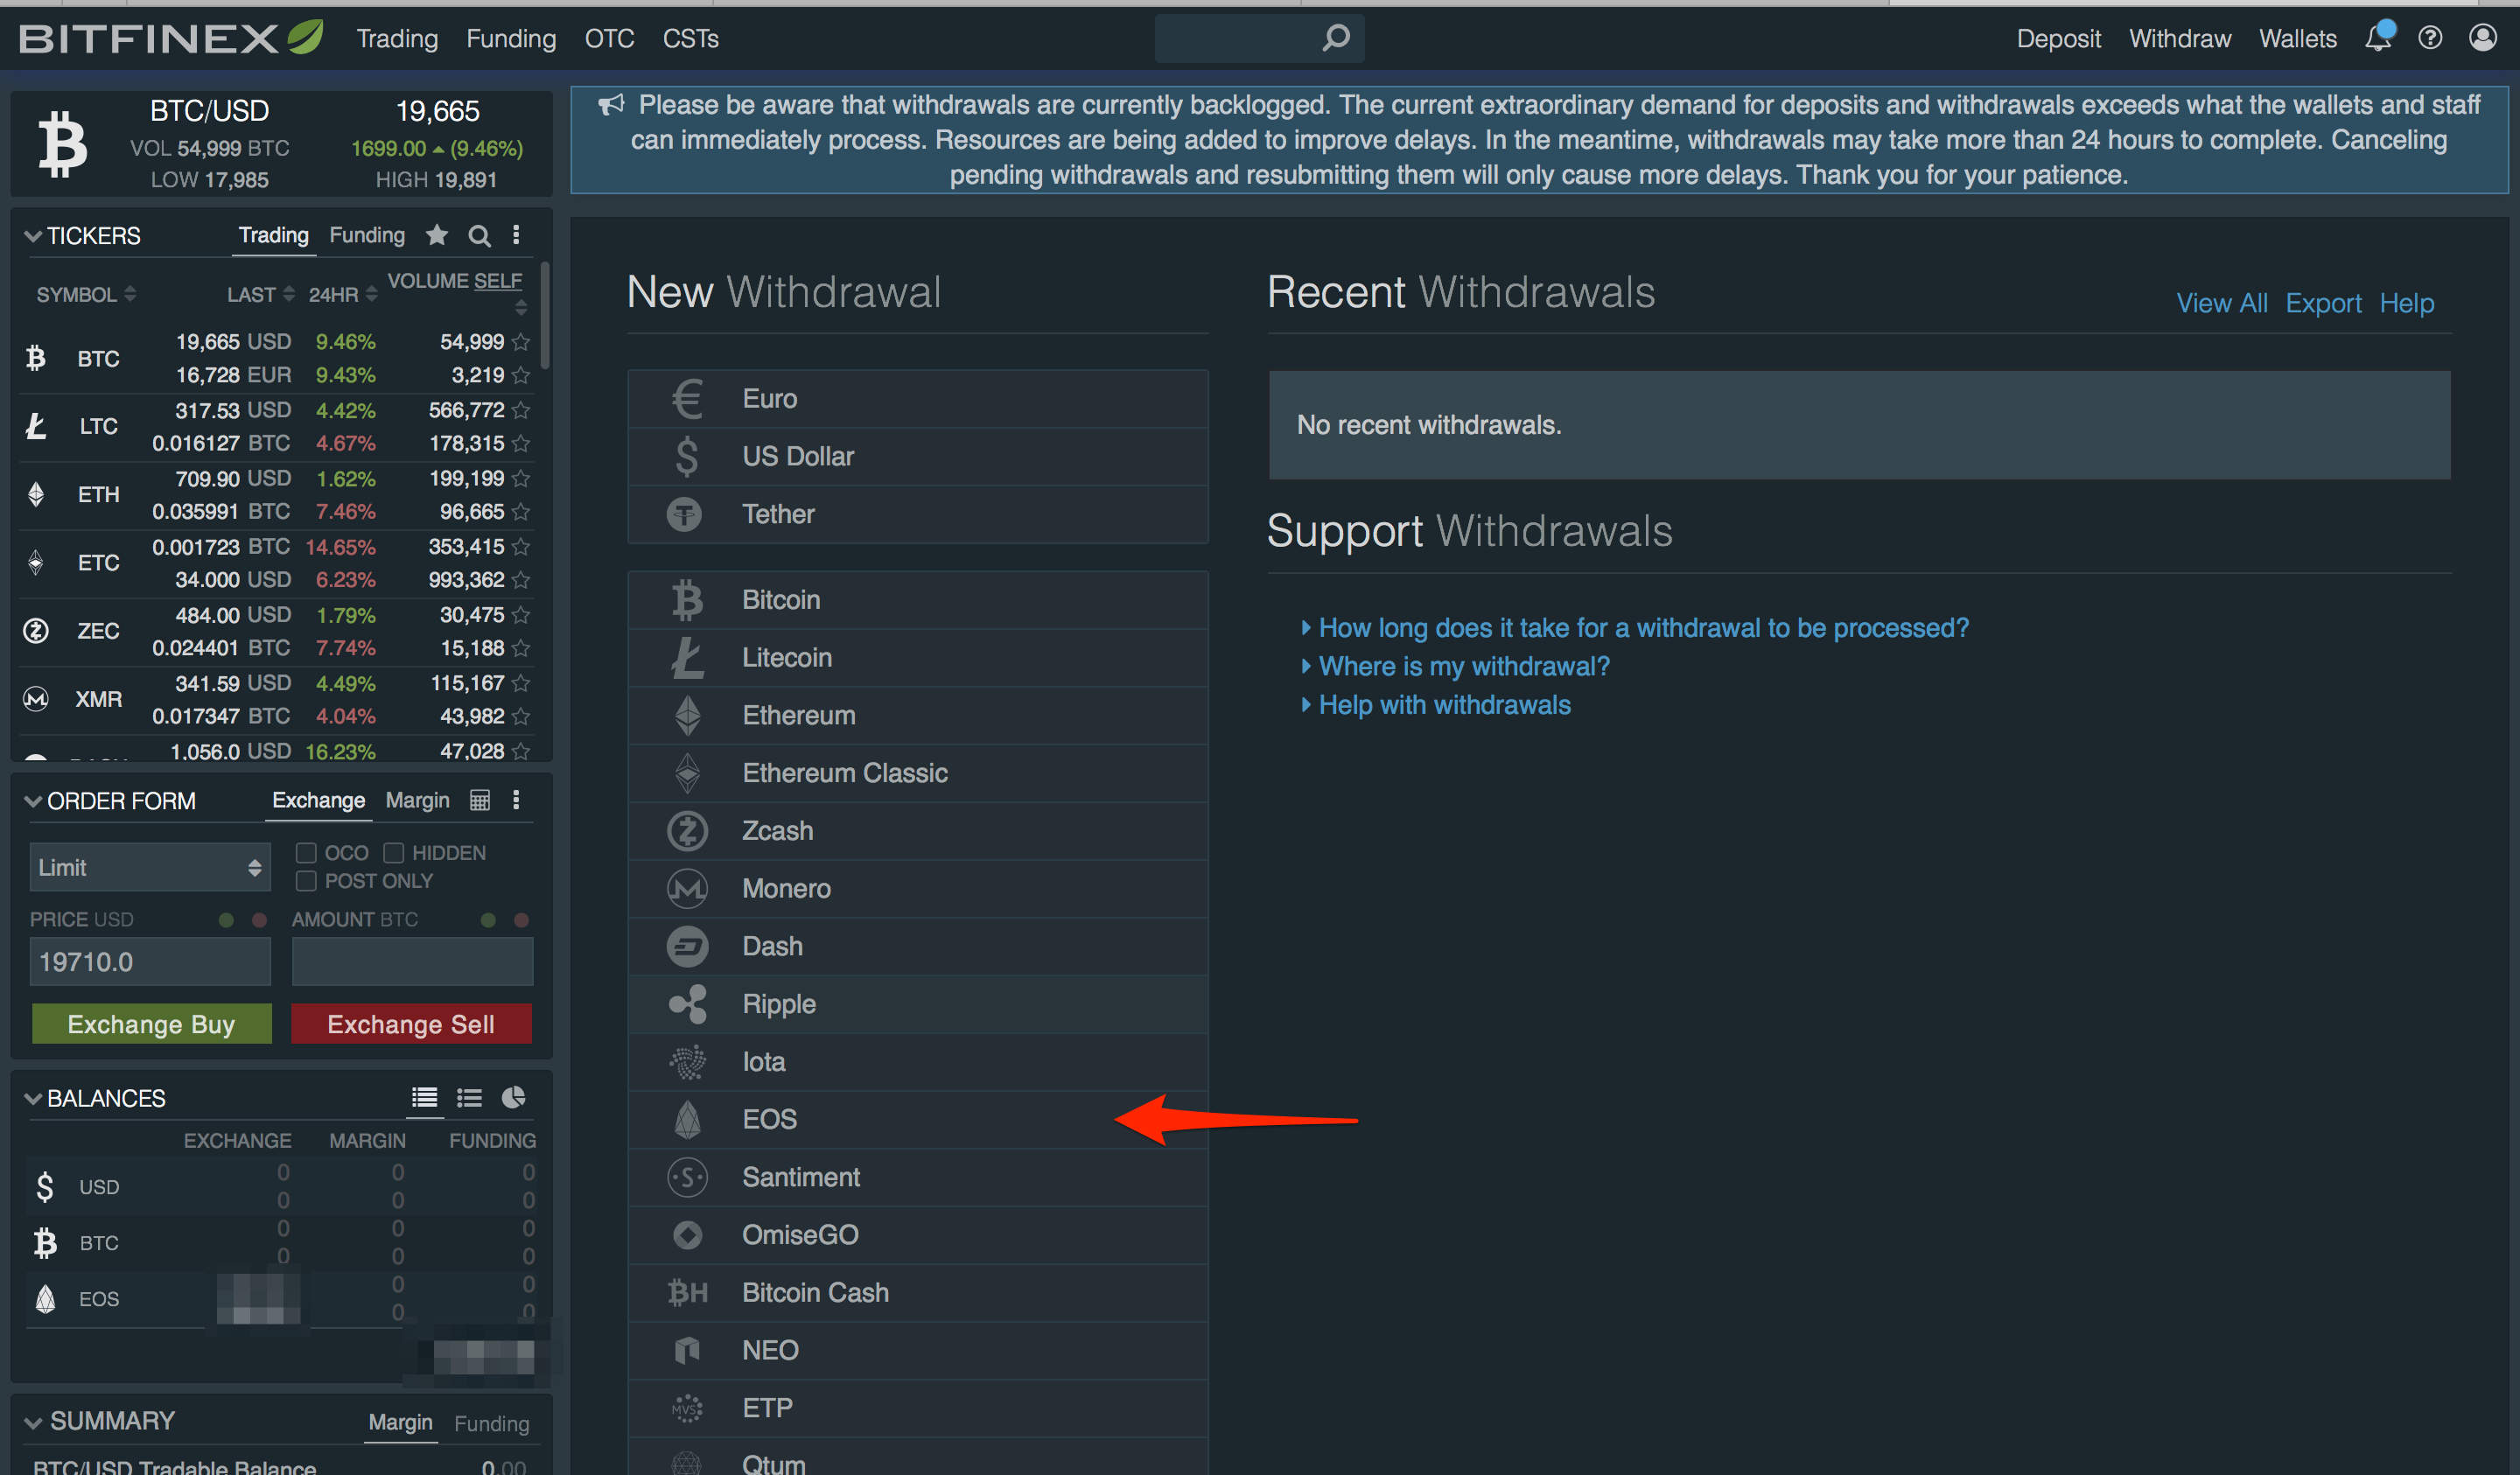Switch balances to compact list view
This screenshot has width=2520, height=1475.
[469, 1098]
